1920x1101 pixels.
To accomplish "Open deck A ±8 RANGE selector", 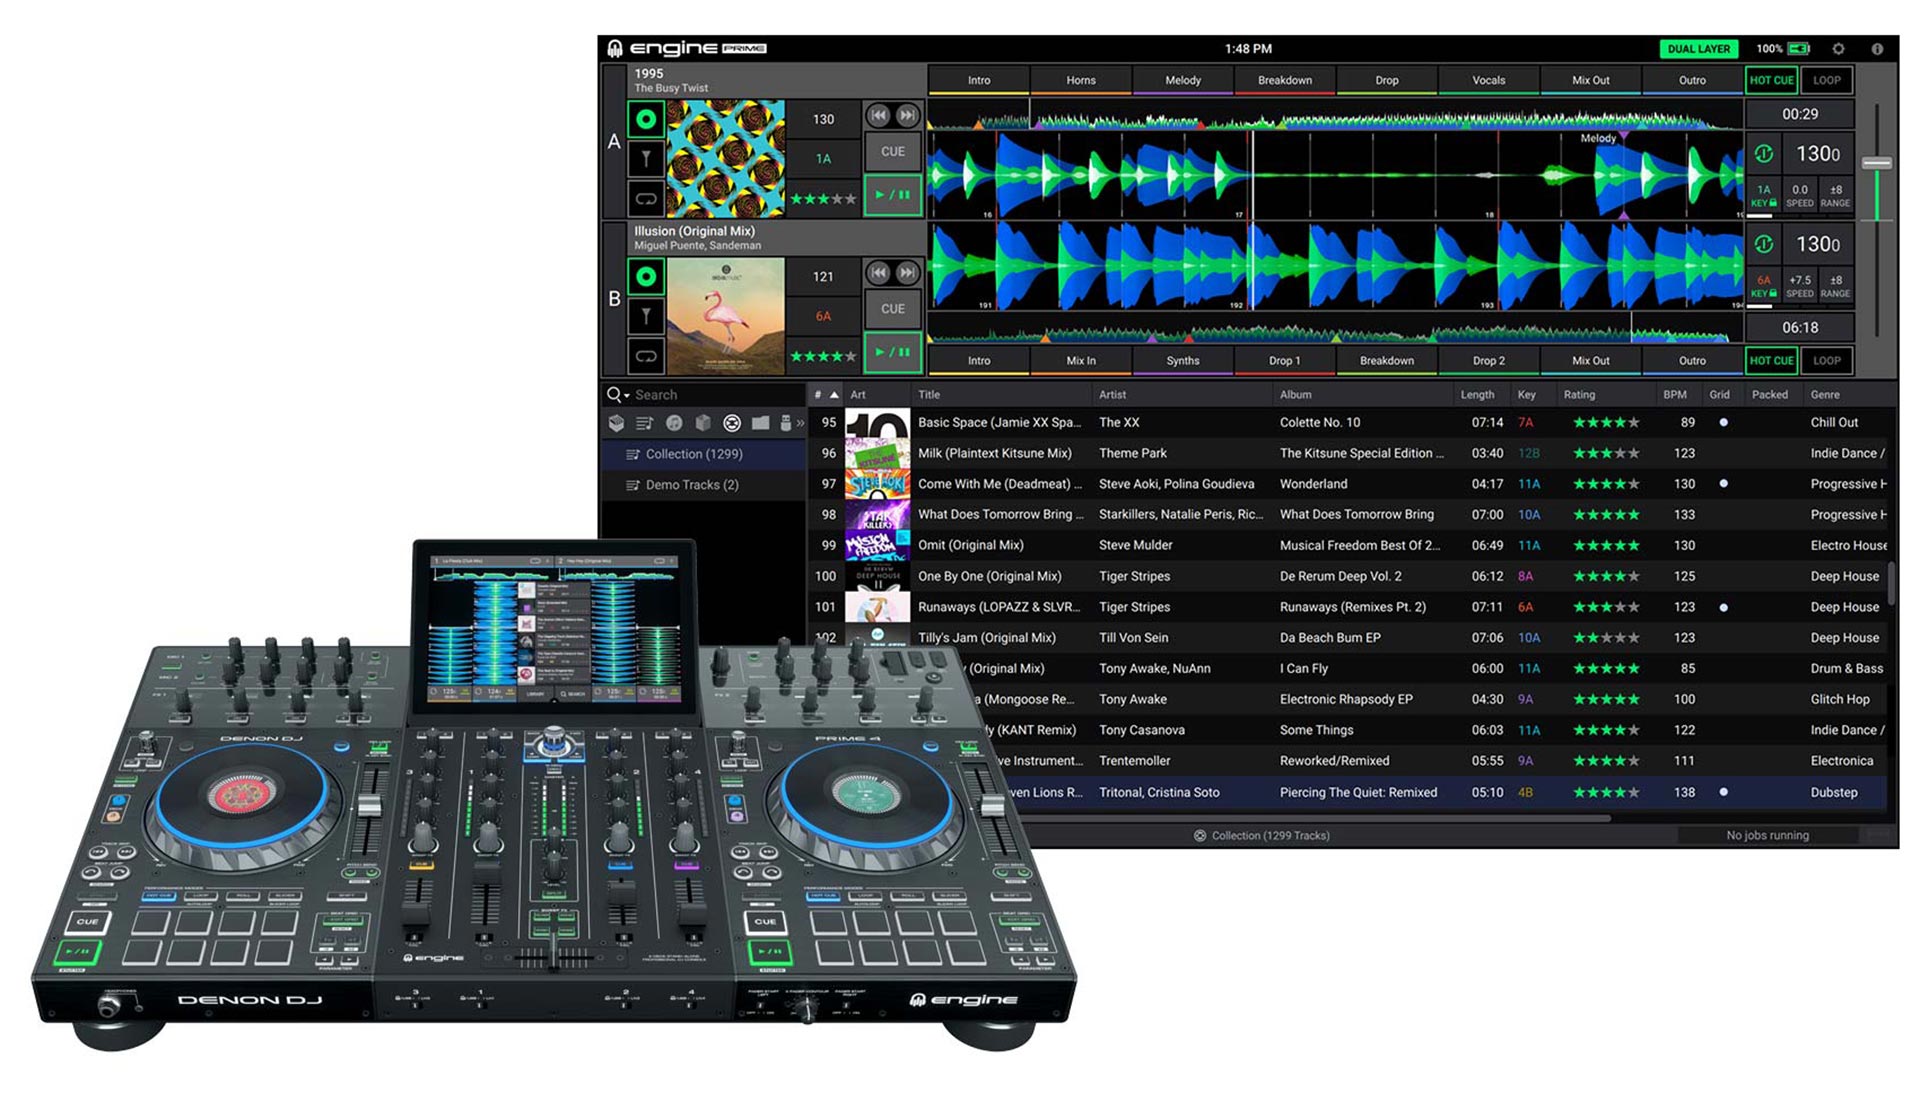I will [x=1835, y=195].
